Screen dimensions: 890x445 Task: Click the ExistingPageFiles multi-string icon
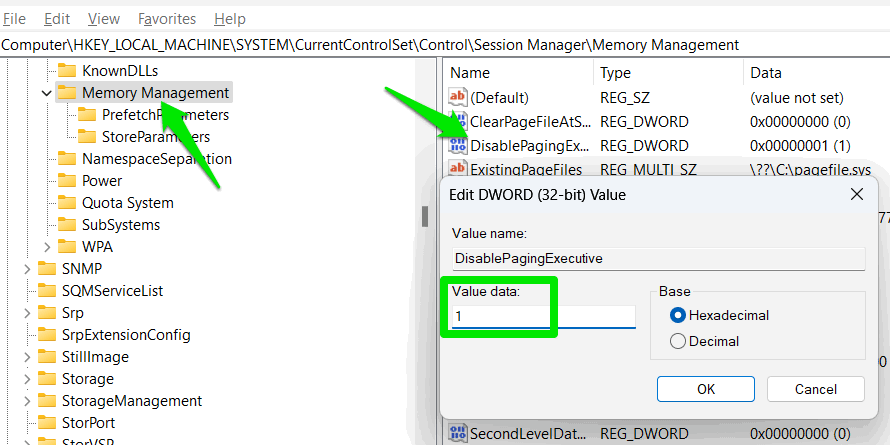coord(459,169)
